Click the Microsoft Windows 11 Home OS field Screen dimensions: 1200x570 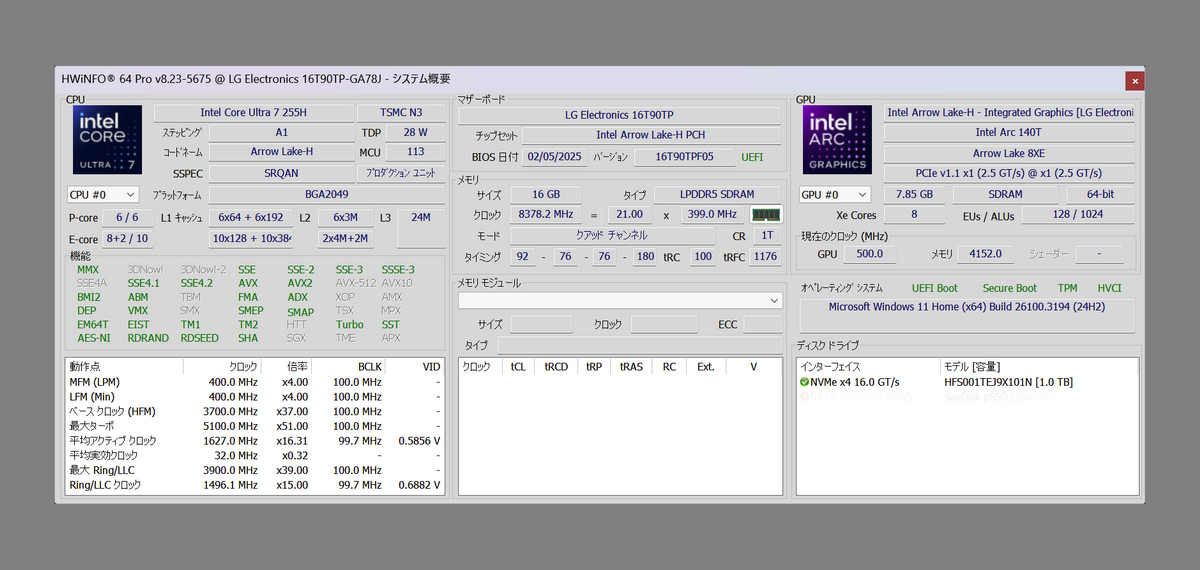click(967, 307)
